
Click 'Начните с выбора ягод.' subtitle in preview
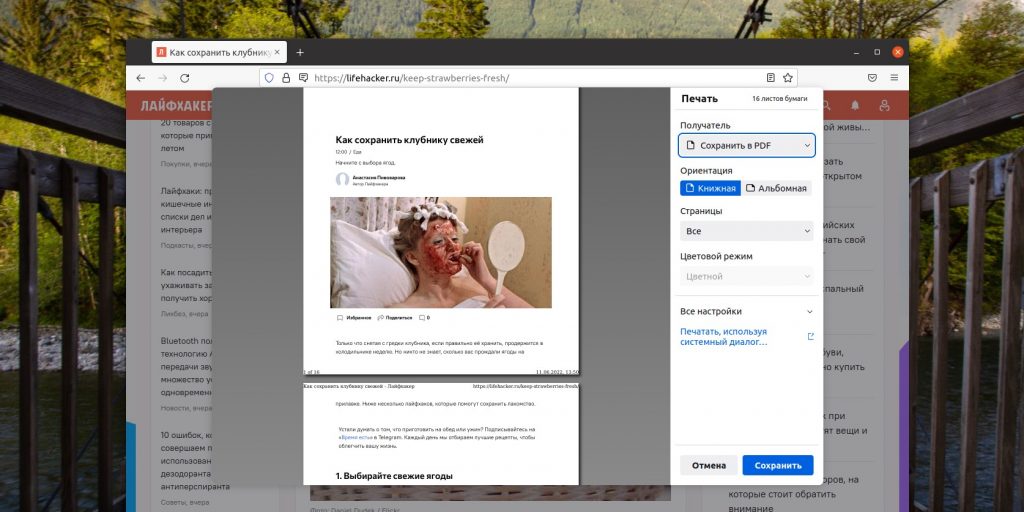[x=366, y=162]
